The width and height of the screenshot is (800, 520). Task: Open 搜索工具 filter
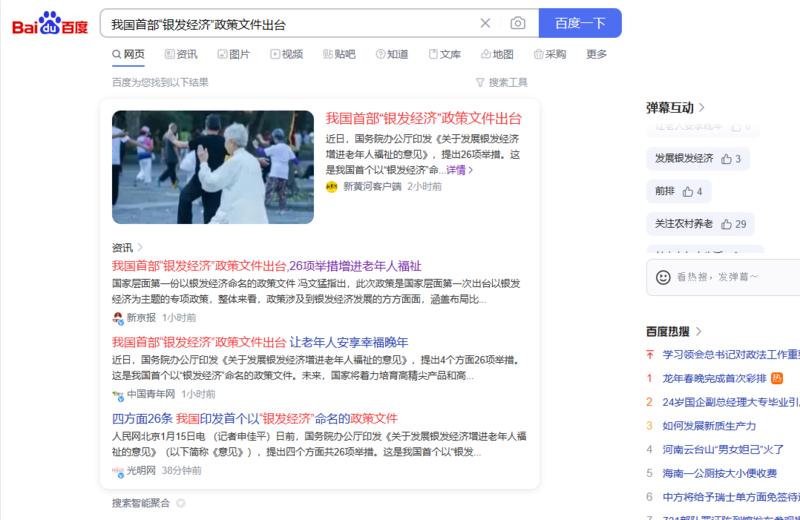502,82
